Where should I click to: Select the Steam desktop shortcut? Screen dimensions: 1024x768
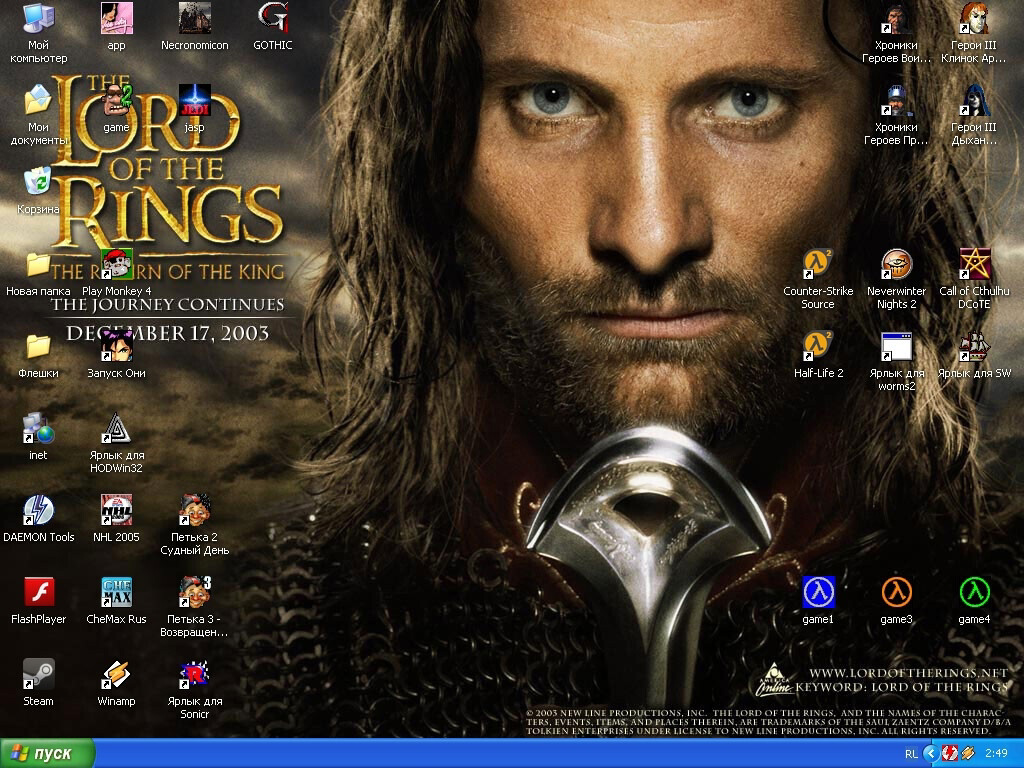click(x=39, y=674)
